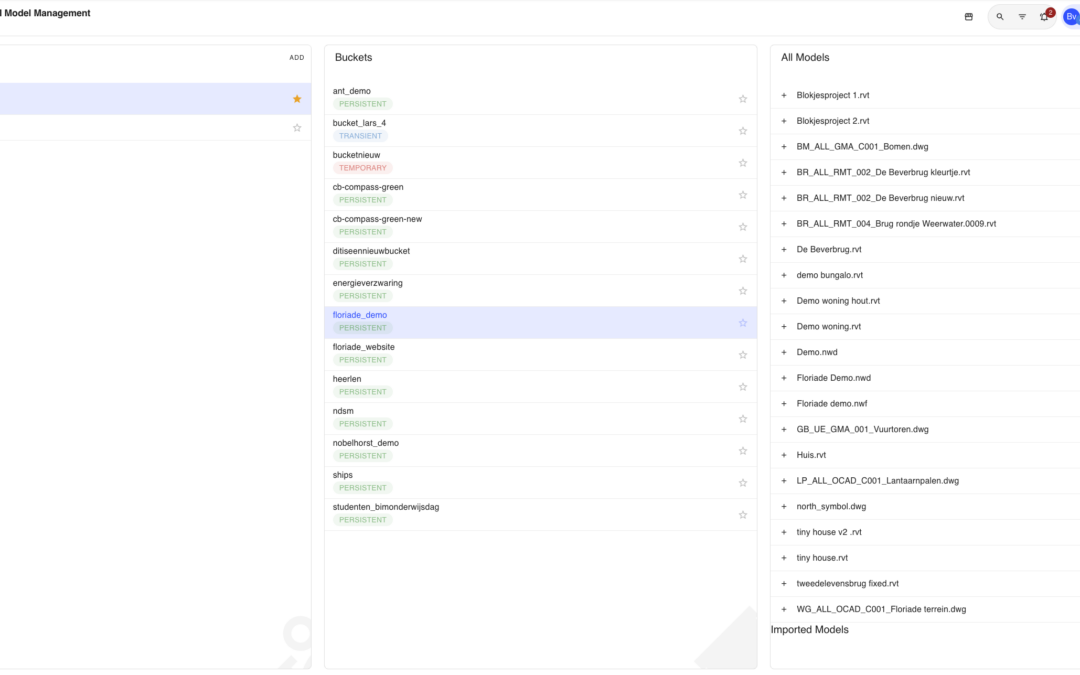Select the studenten_bimonderwijsdag bucket name
Image resolution: width=1080 pixels, height=675 pixels.
[386, 507]
